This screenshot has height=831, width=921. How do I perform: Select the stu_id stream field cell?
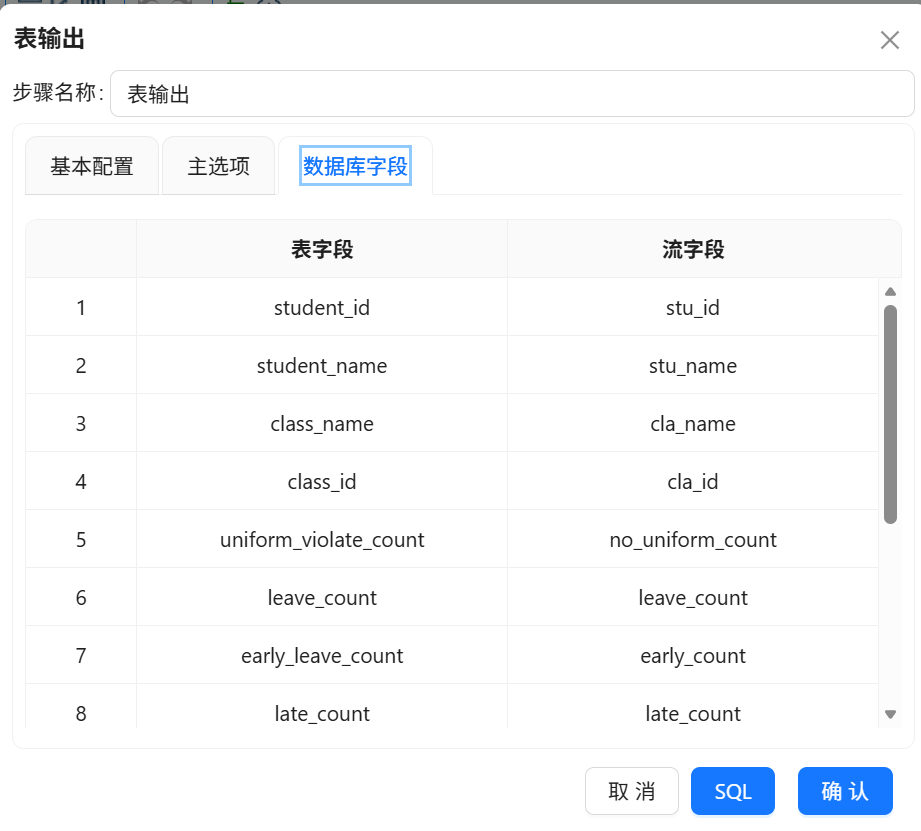[x=693, y=307]
